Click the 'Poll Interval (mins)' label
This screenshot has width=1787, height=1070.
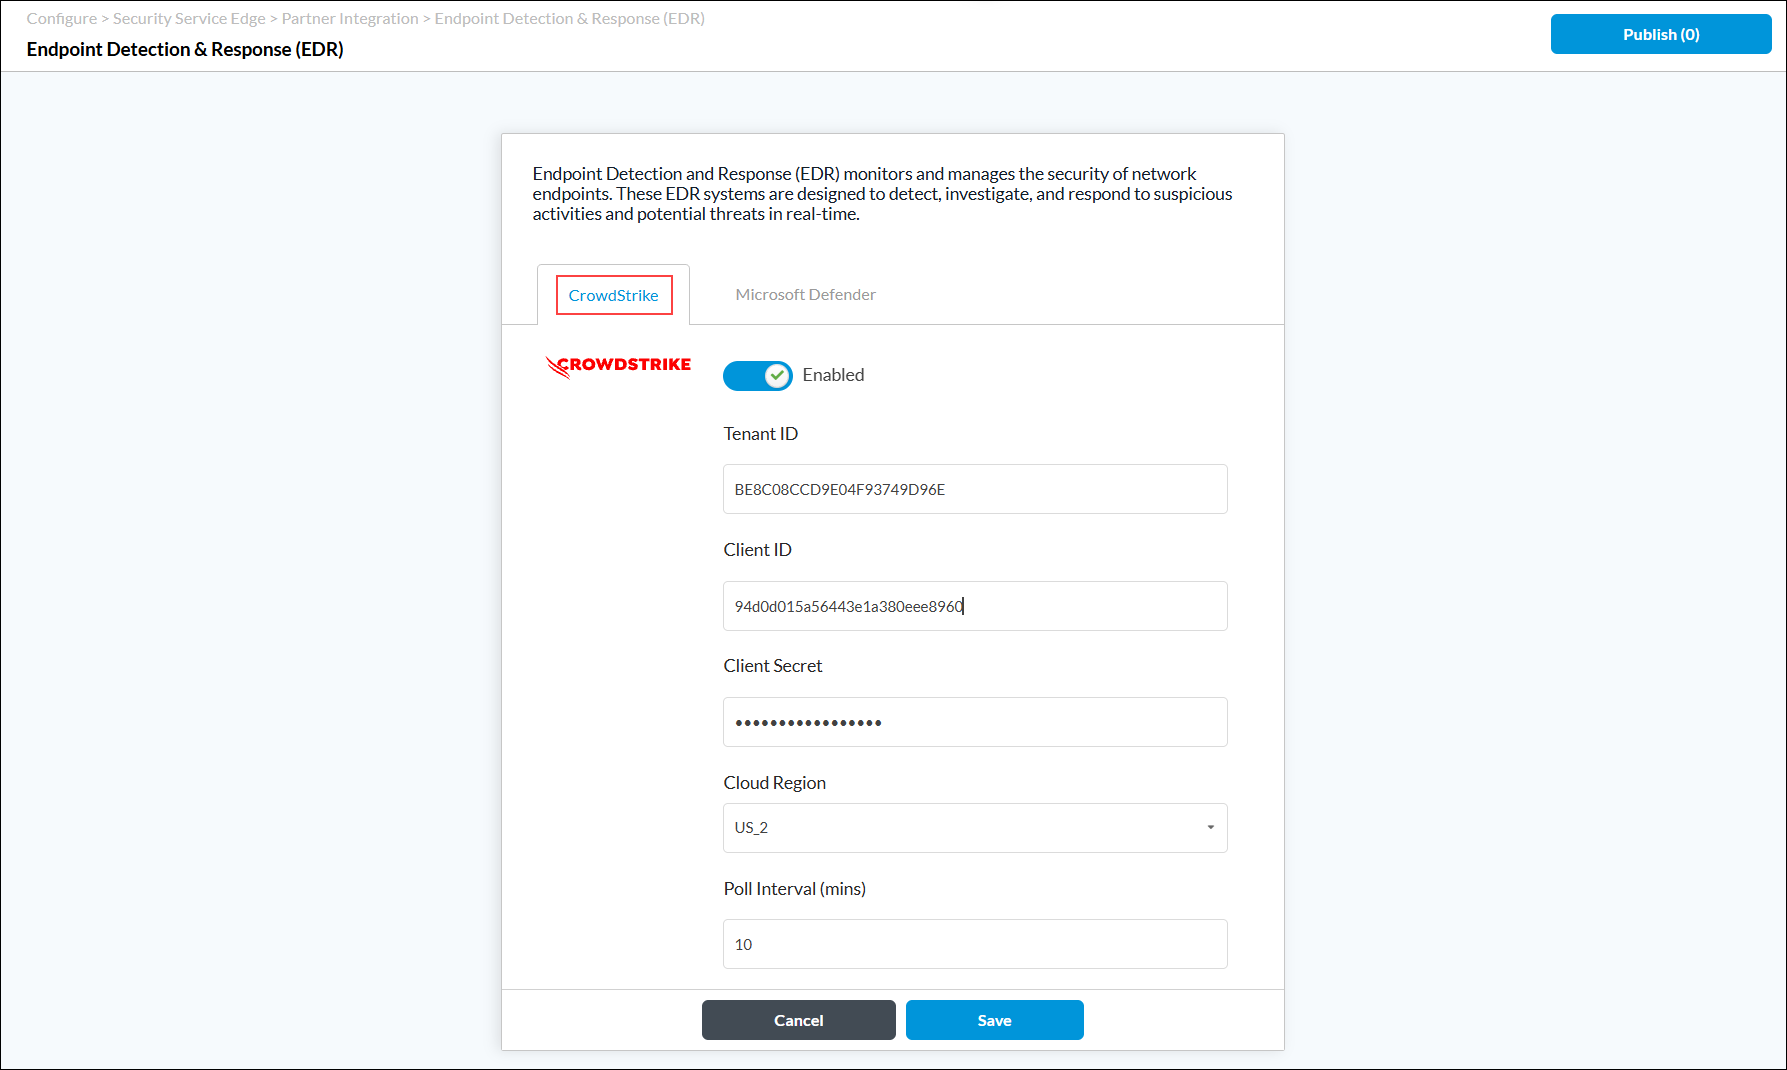[x=794, y=889]
